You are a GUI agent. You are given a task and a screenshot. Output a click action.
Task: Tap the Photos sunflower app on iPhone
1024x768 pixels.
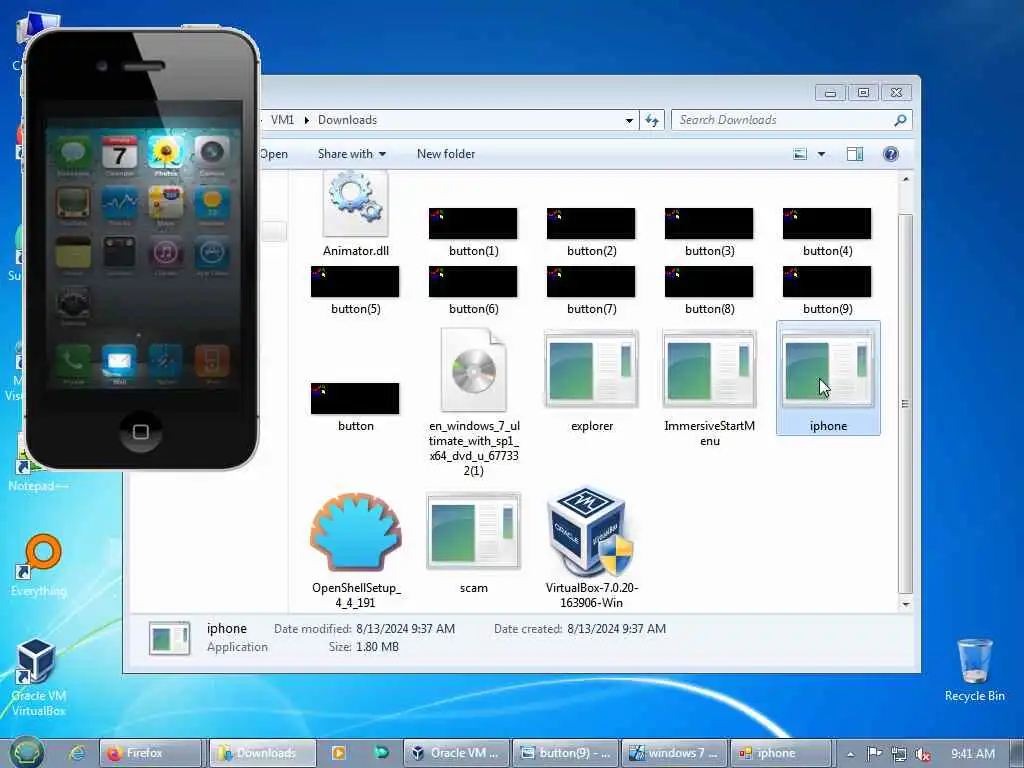point(166,153)
